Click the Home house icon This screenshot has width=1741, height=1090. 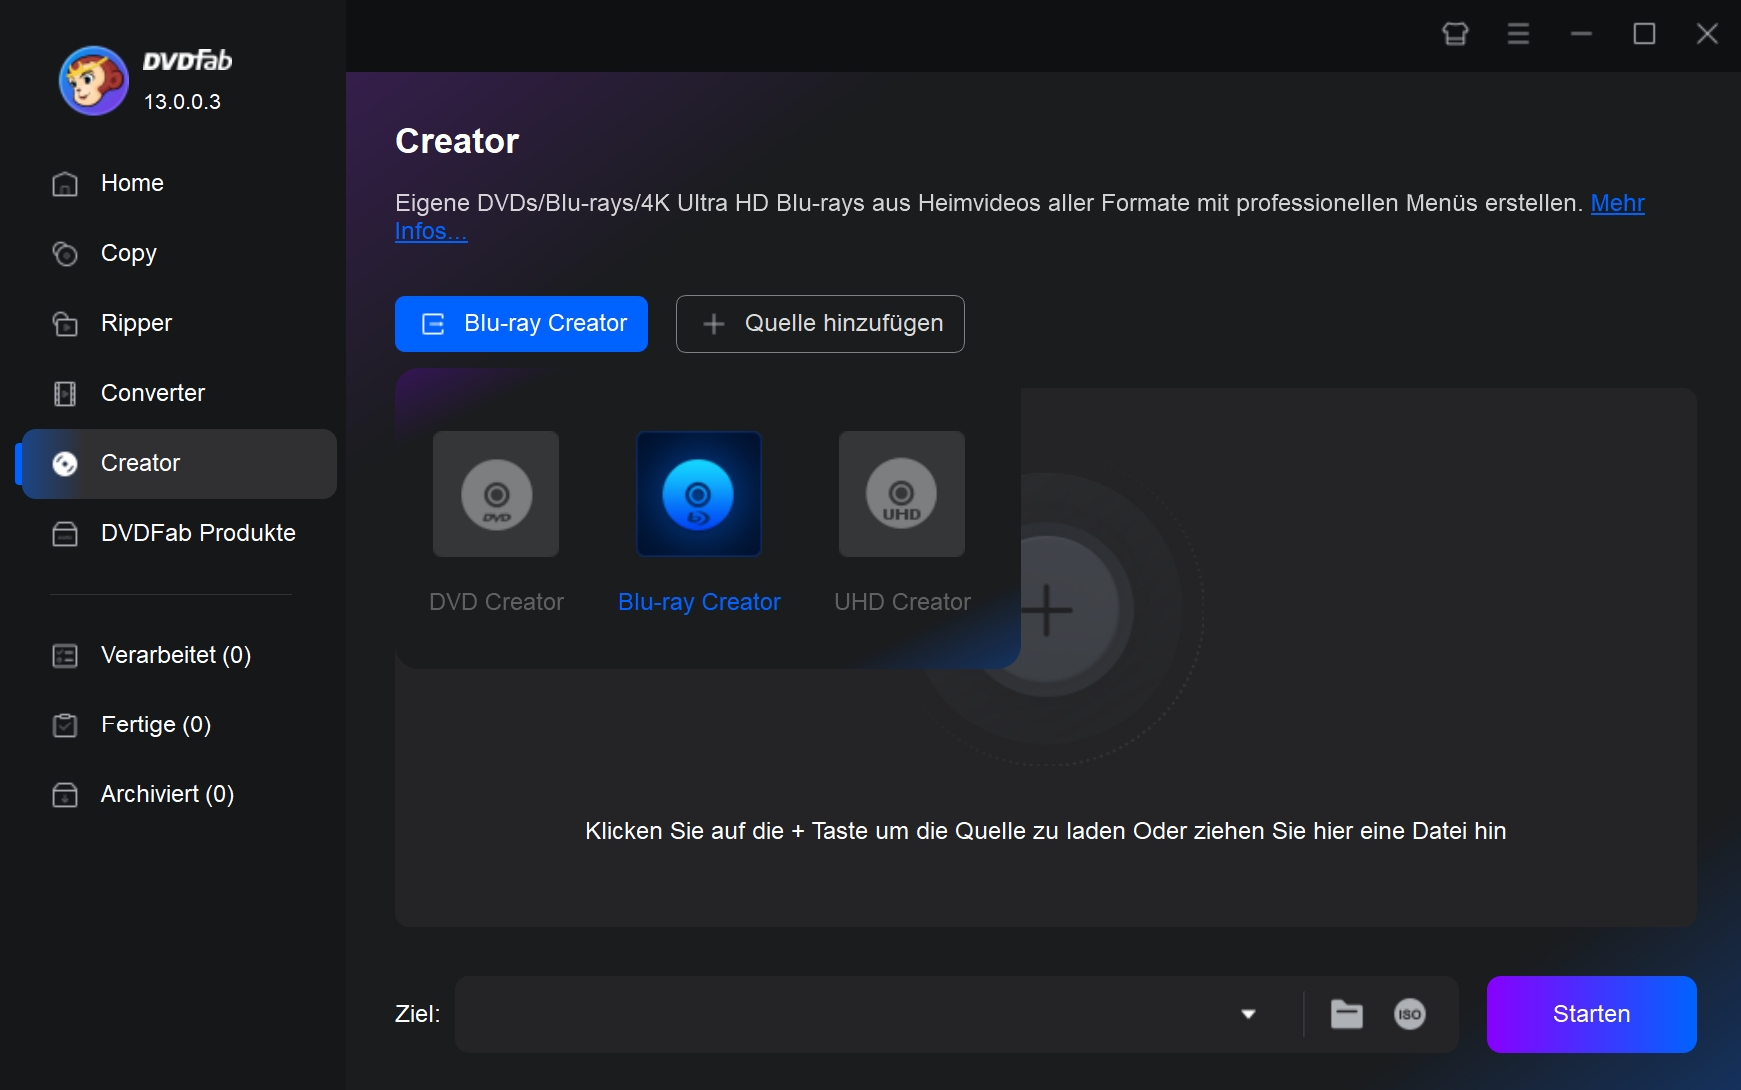point(65,184)
